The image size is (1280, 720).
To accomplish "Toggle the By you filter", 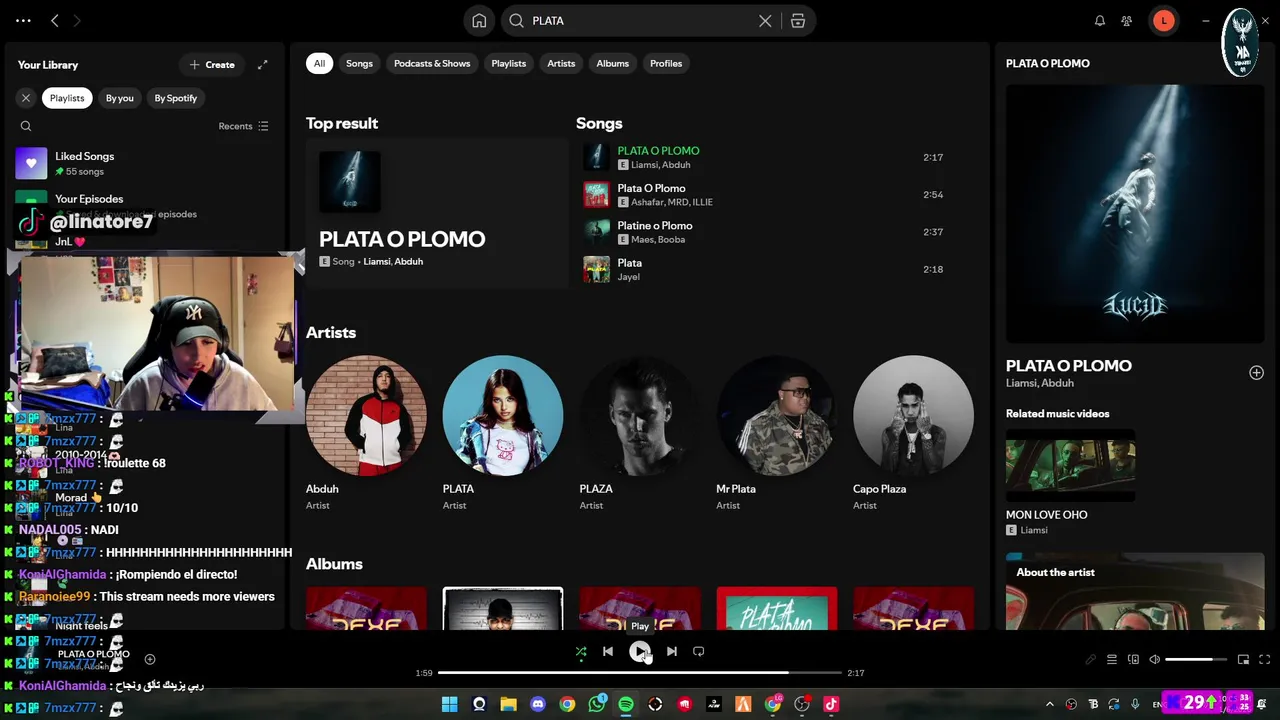I will [120, 98].
